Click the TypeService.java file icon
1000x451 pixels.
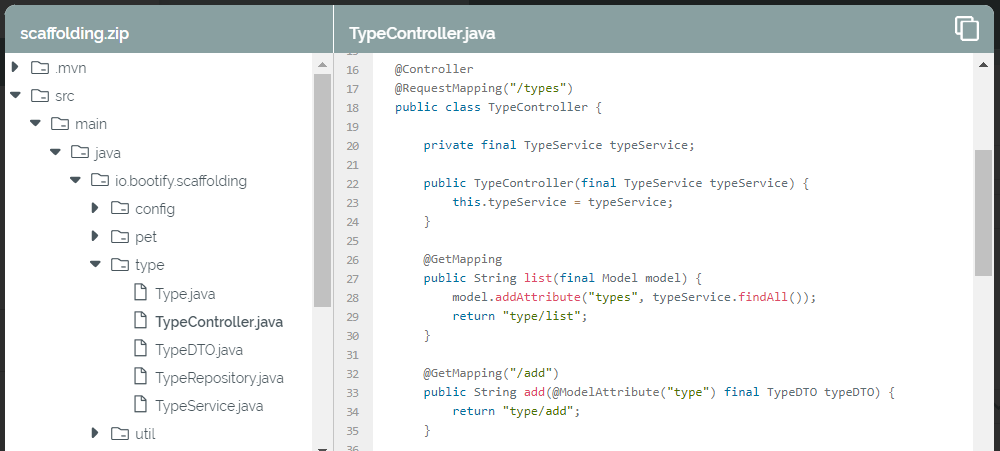point(140,405)
